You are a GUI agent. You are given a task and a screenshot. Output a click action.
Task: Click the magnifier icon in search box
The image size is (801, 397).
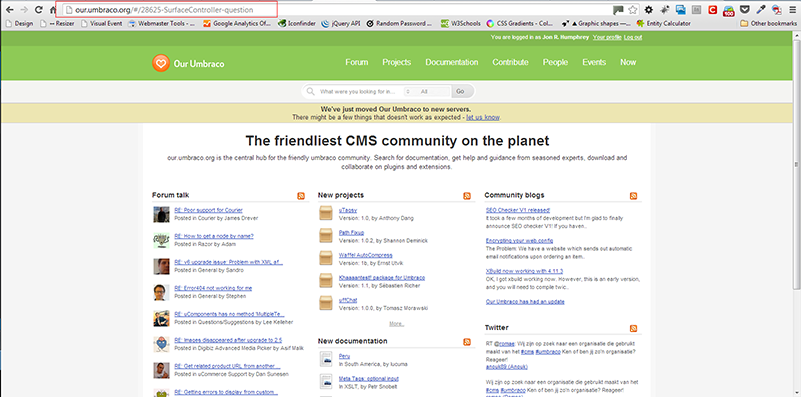click(x=310, y=91)
